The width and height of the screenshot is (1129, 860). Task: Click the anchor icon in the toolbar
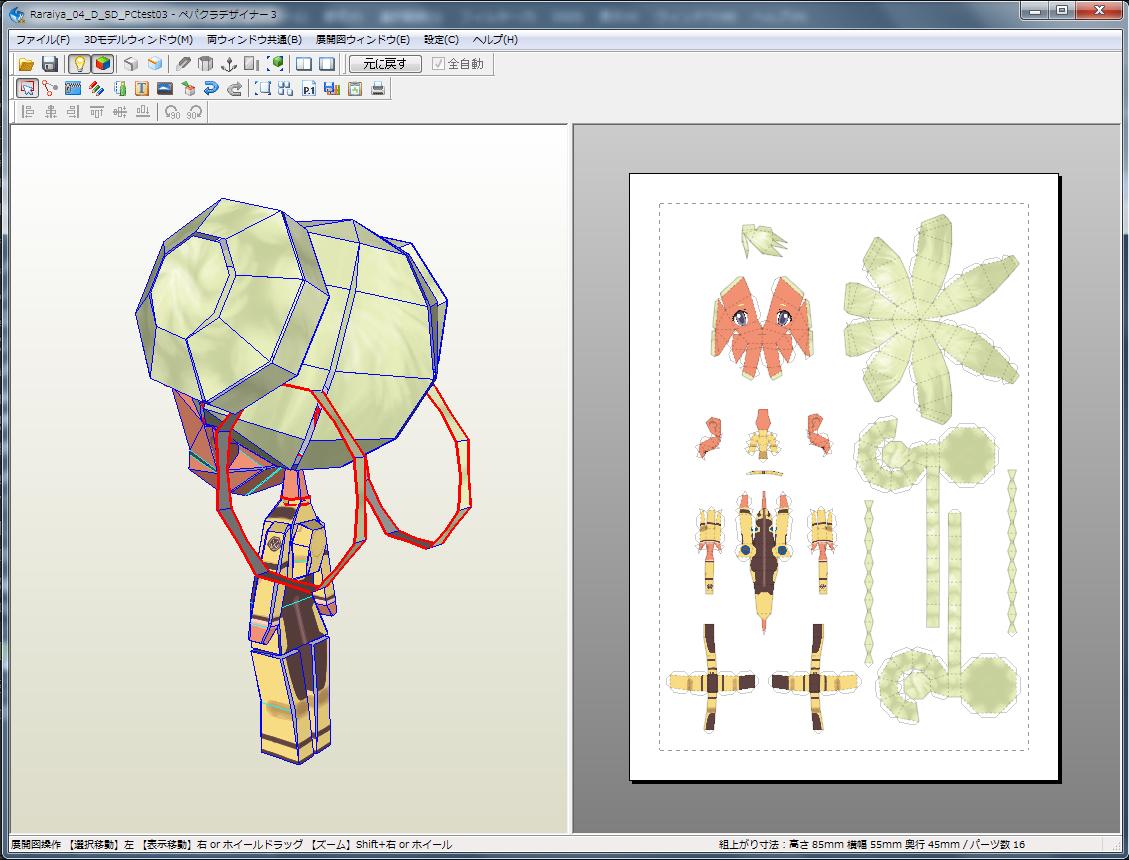tap(228, 64)
